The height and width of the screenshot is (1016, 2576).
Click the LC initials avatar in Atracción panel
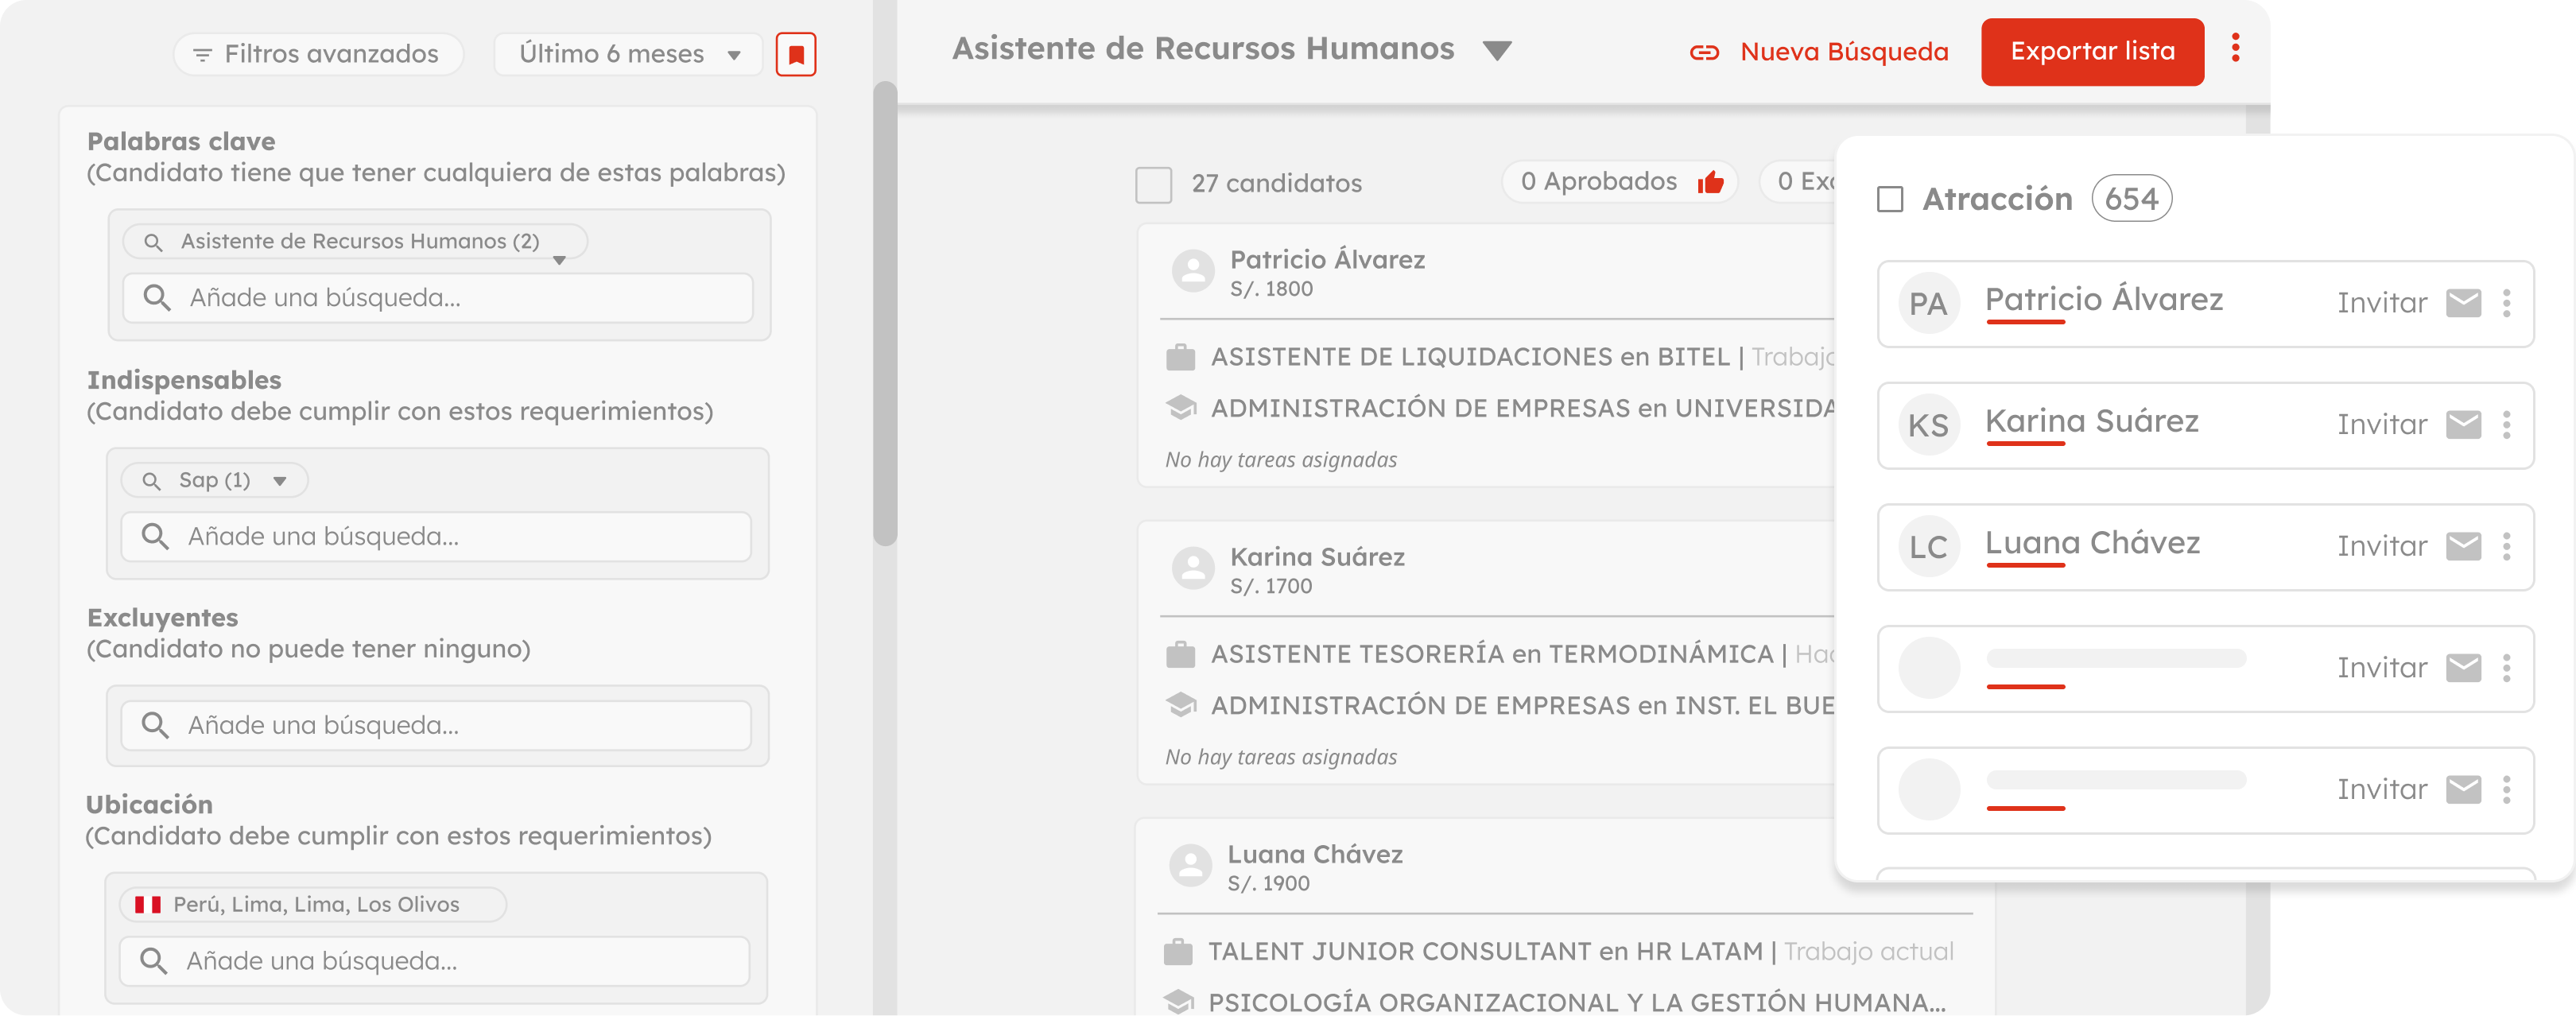[x=1928, y=548]
